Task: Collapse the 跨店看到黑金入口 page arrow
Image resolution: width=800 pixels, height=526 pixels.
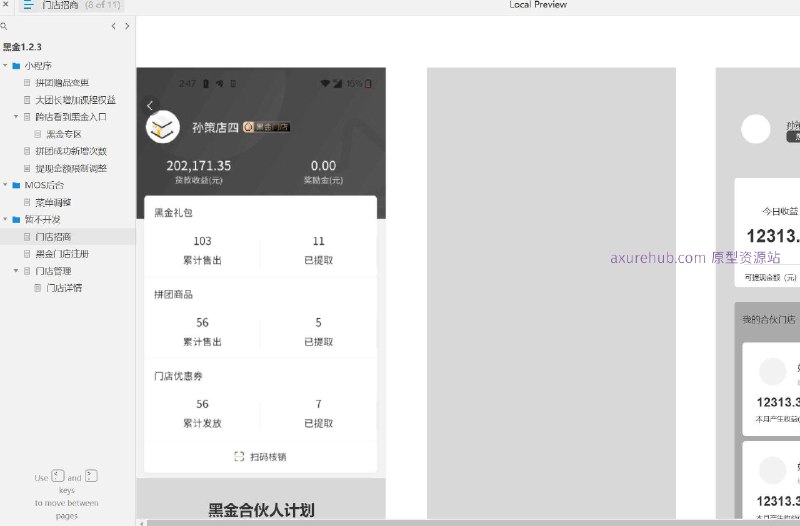Action: (16, 117)
